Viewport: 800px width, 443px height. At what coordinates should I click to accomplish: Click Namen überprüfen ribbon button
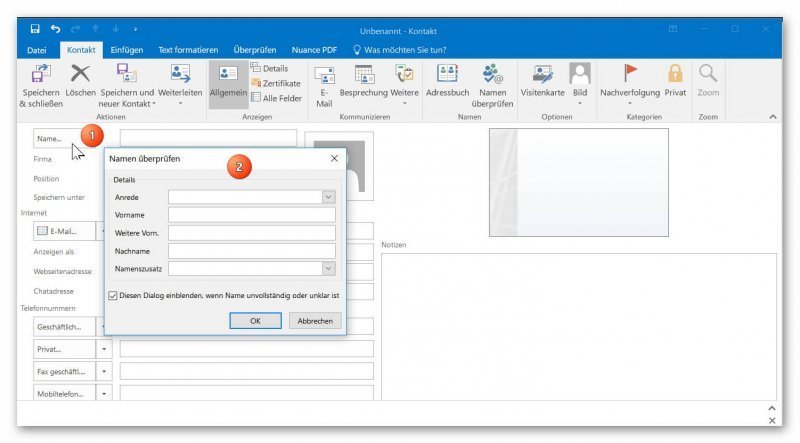[492, 86]
